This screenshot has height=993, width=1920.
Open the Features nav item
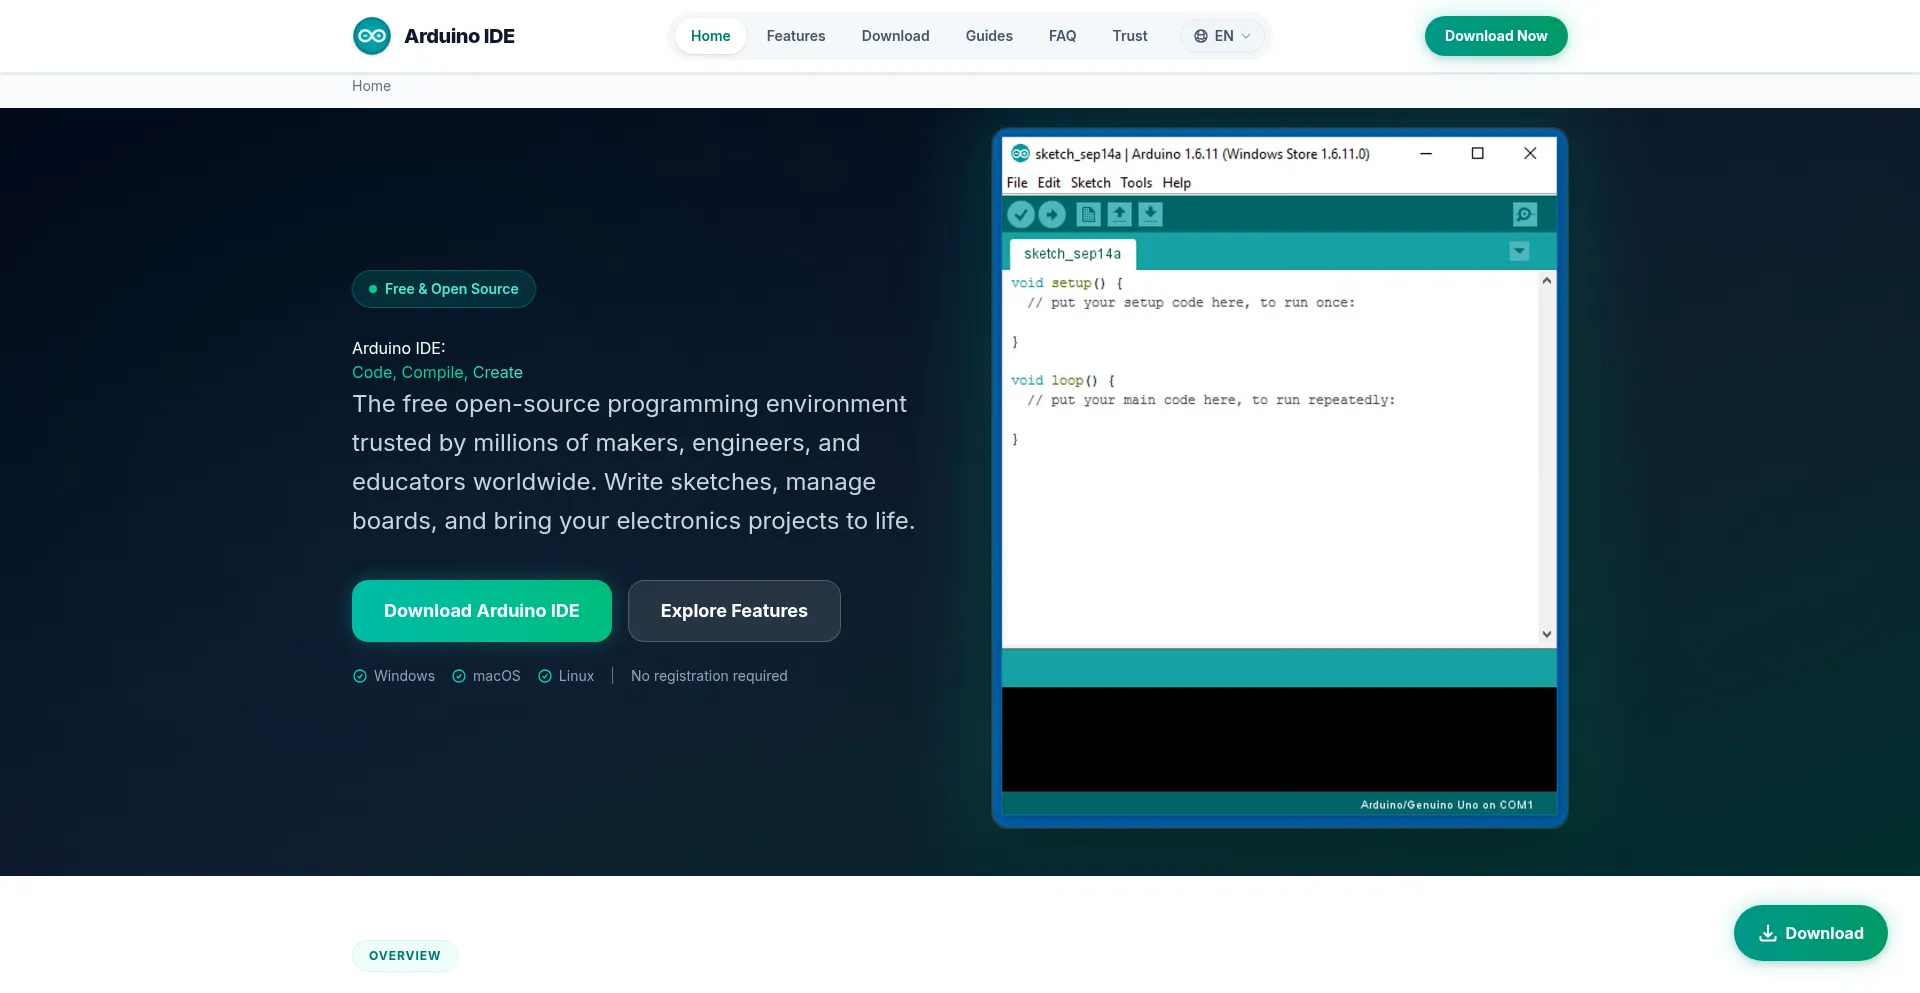[796, 36]
